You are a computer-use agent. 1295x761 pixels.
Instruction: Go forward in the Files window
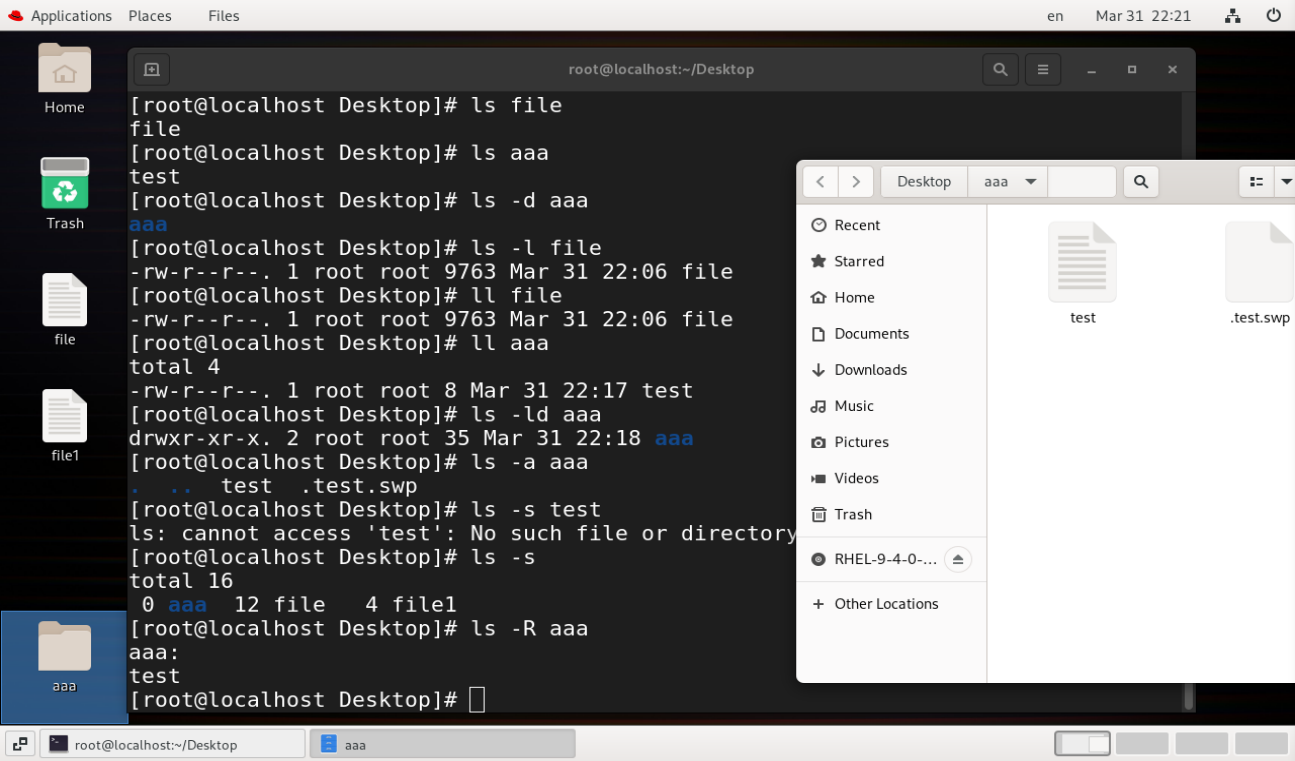856,182
